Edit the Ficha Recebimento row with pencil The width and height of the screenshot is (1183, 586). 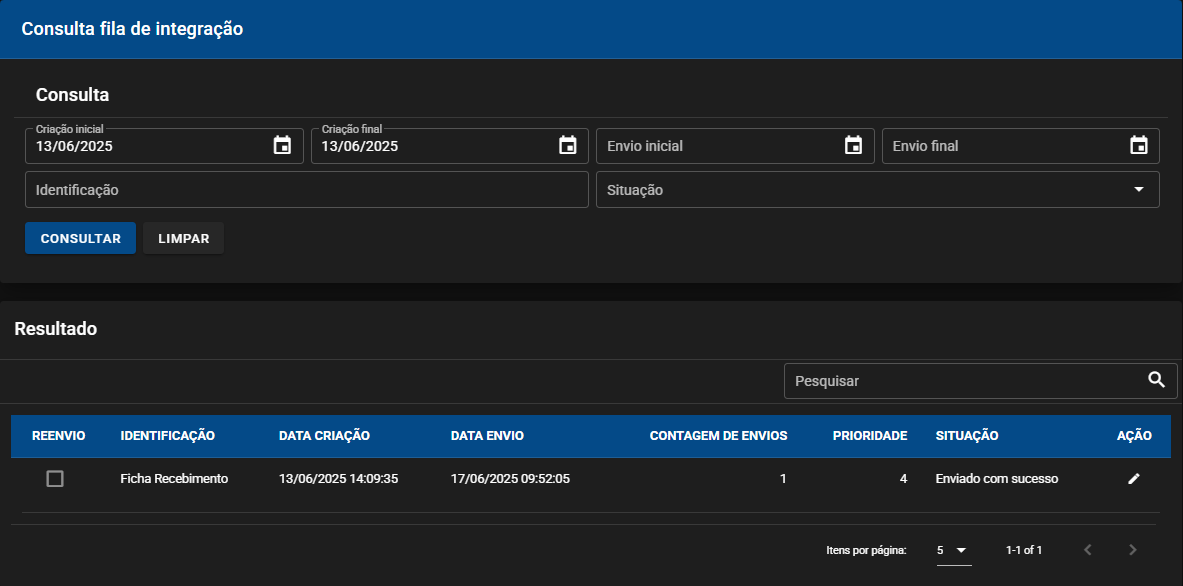tap(1134, 479)
